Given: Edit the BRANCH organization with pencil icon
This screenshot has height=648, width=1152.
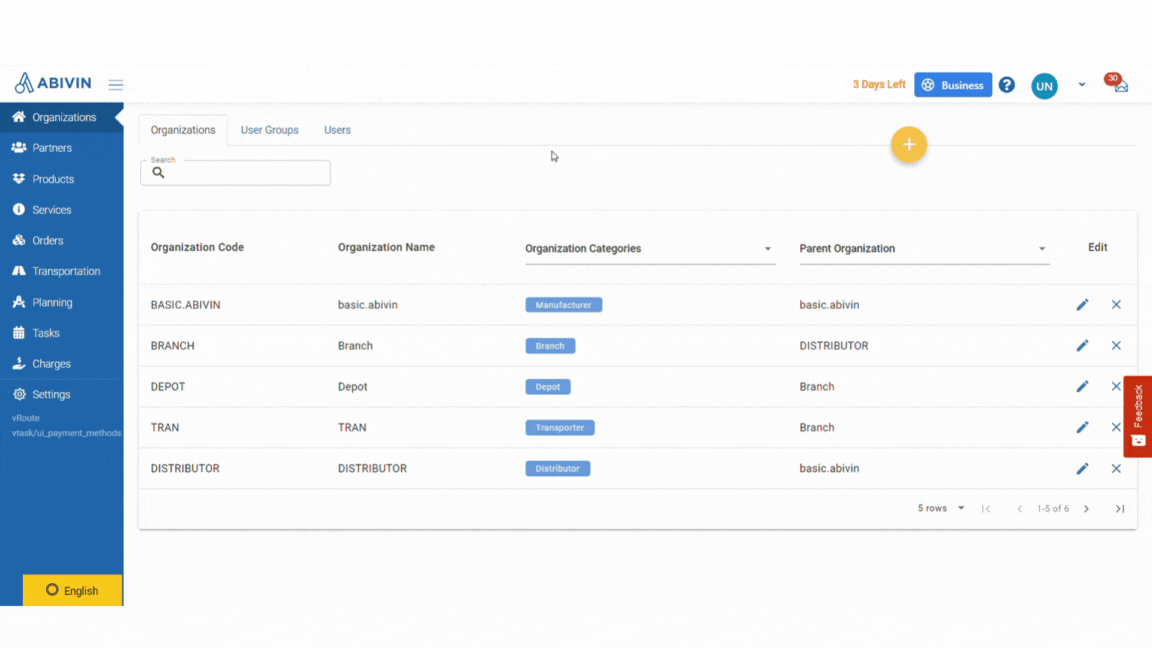Looking at the screenshot, I should coord(1082,345).
